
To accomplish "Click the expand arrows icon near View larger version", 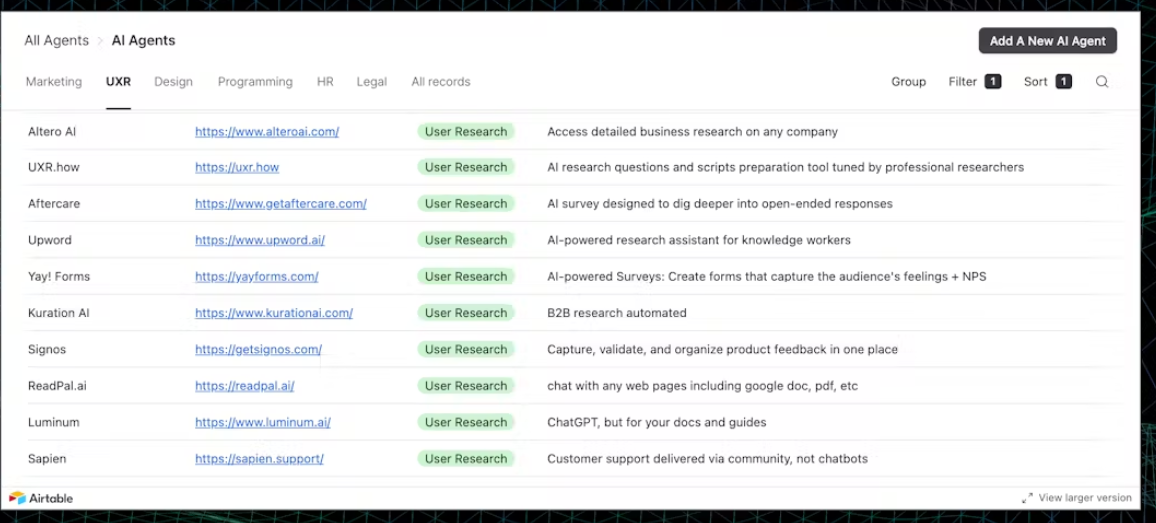I will 1027,498.
